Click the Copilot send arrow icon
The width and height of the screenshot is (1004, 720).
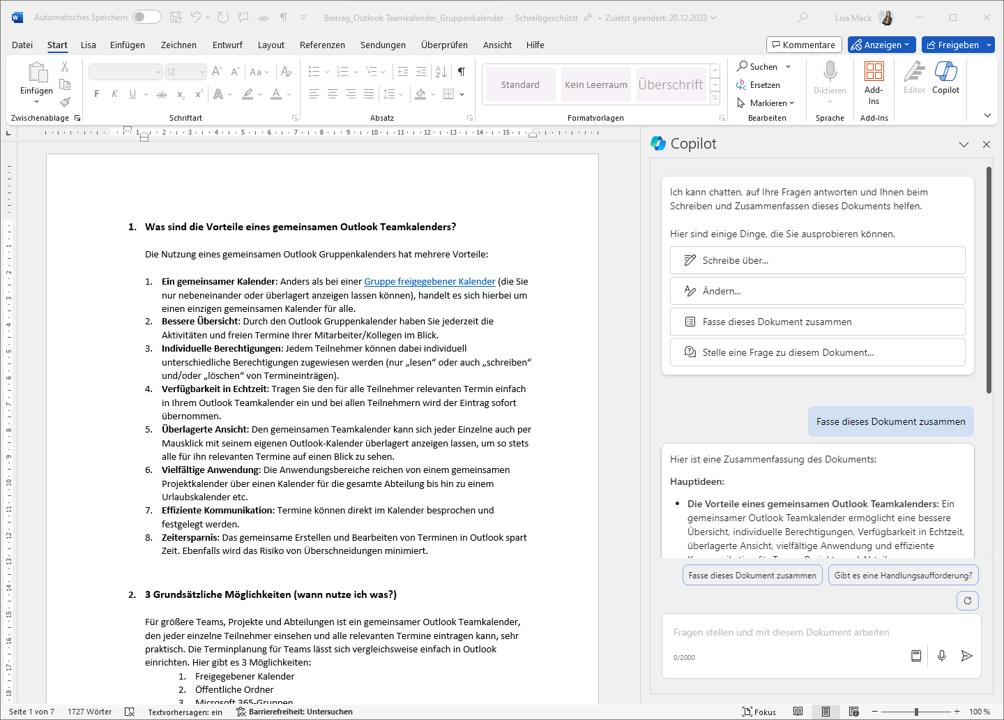pos(967,655)
